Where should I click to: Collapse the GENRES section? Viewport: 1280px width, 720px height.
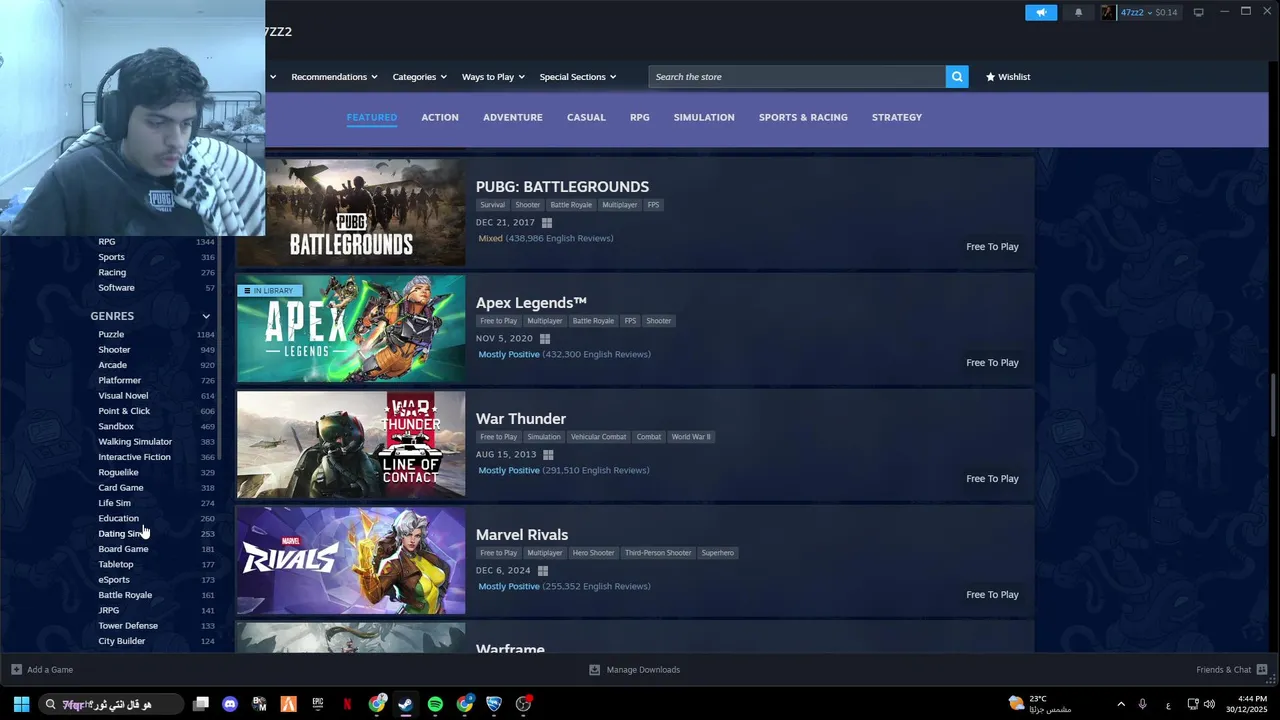(x=206, y=316)
